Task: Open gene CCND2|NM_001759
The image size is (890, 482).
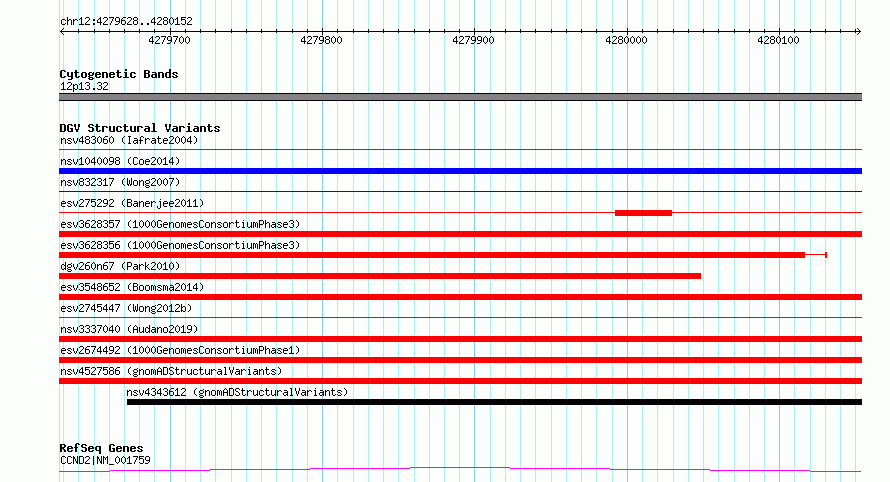Action: (x=105, y=460)
